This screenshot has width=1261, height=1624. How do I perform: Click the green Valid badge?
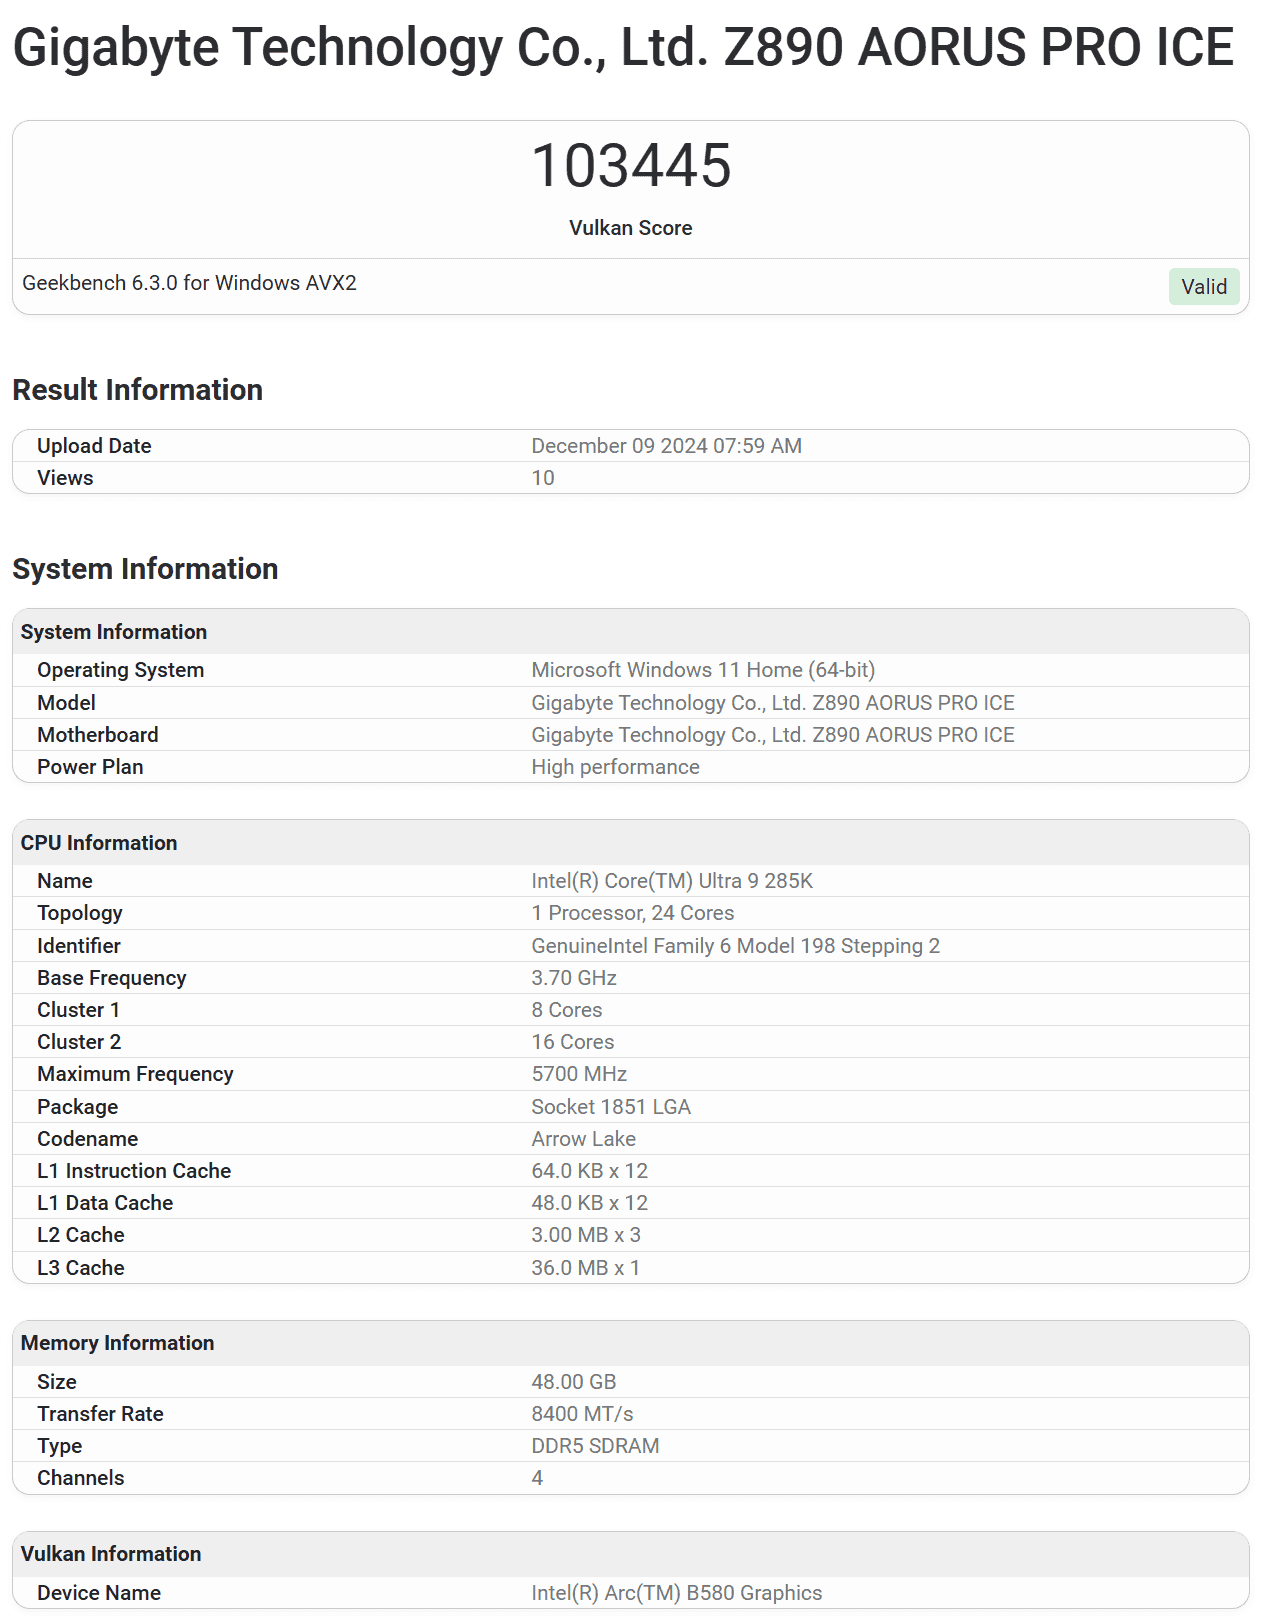click(1203, 287)
